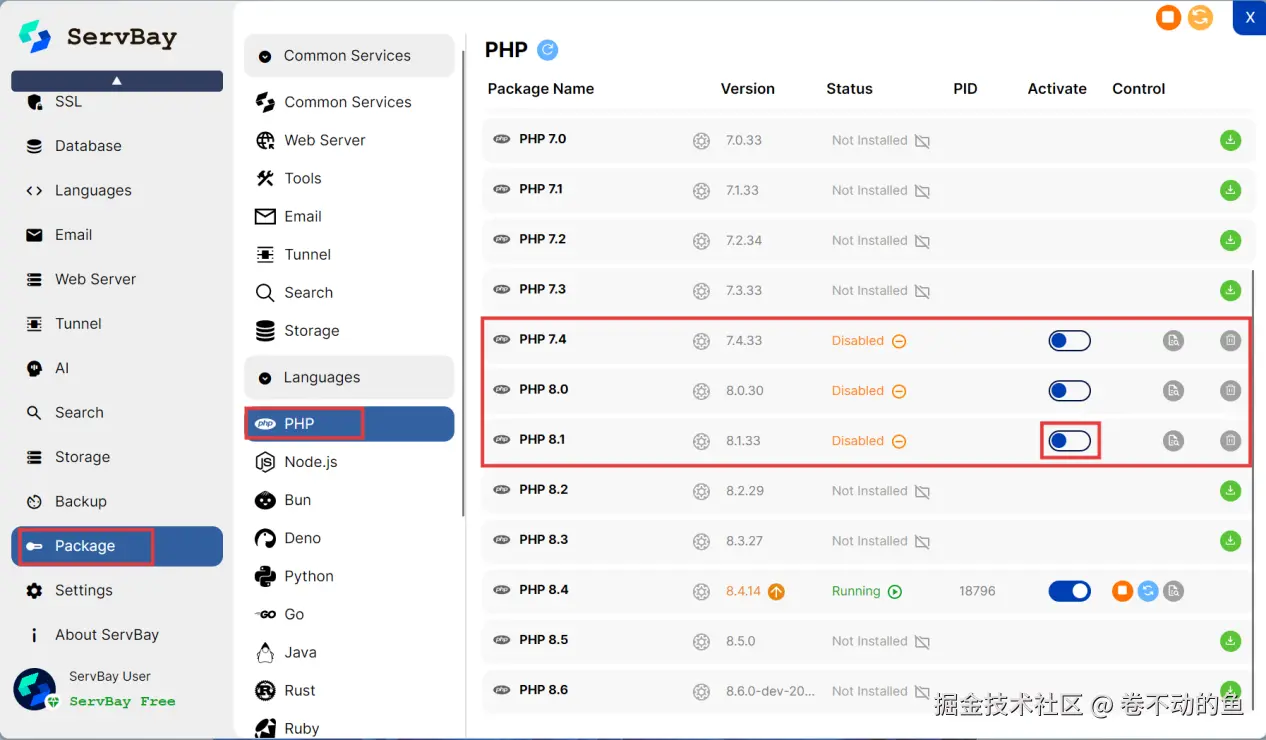
Task: Click the PID value 18796
Action: 977,591
